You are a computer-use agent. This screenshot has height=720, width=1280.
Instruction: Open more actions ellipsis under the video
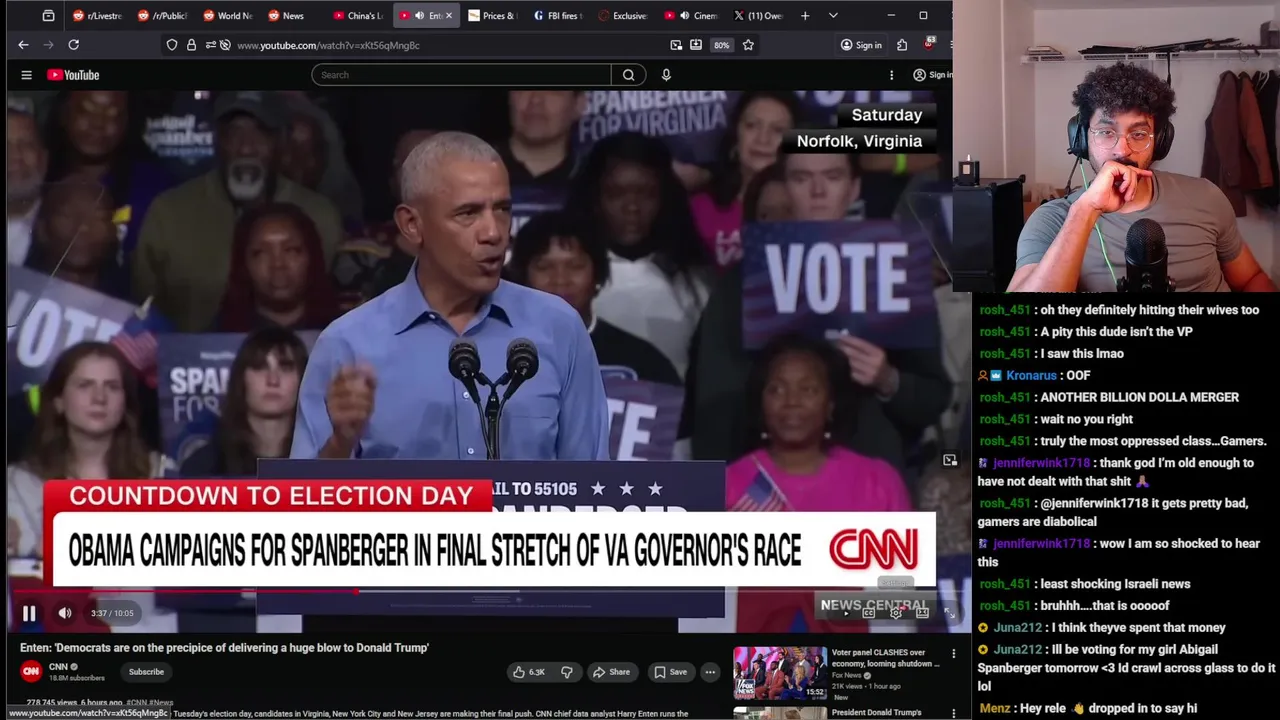(710, 672)
